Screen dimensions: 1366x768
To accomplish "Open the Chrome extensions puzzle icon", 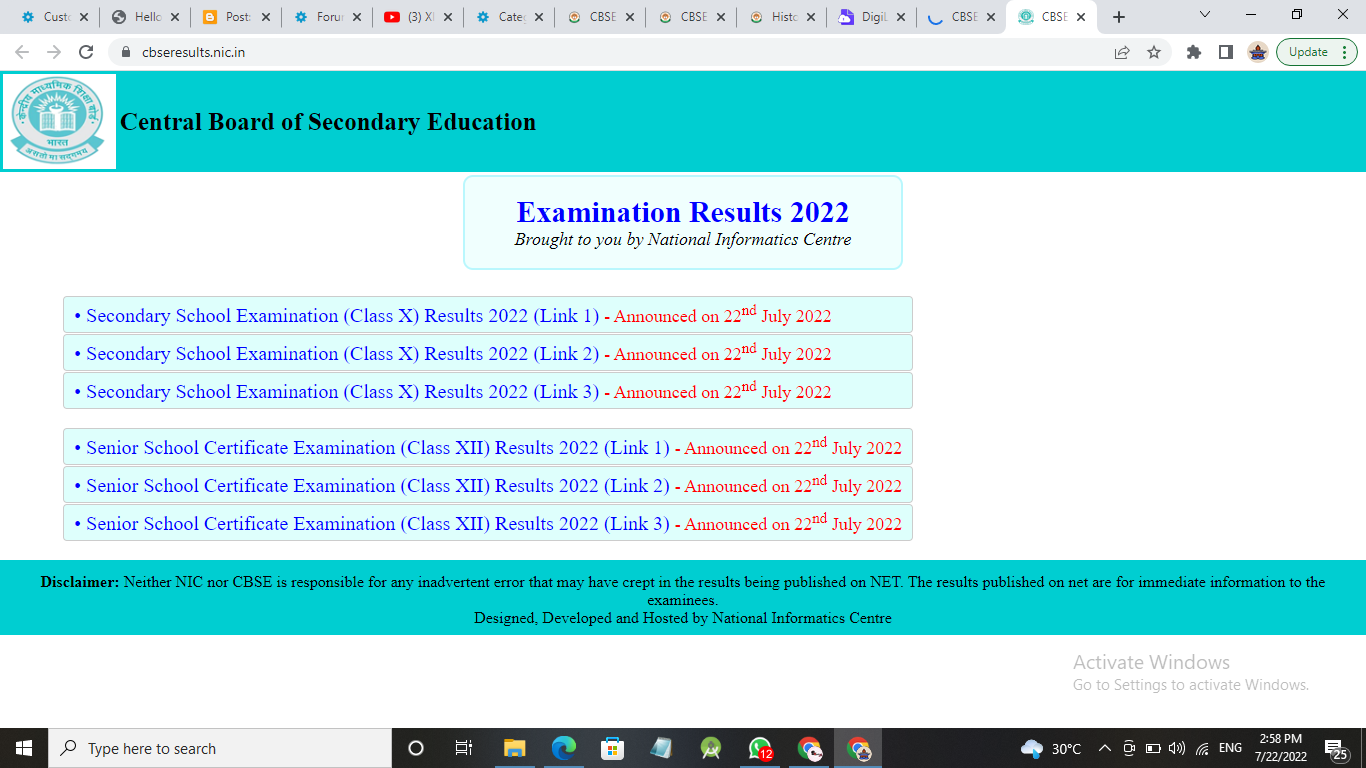I will pyautogui.click(x=1193, y=52).
